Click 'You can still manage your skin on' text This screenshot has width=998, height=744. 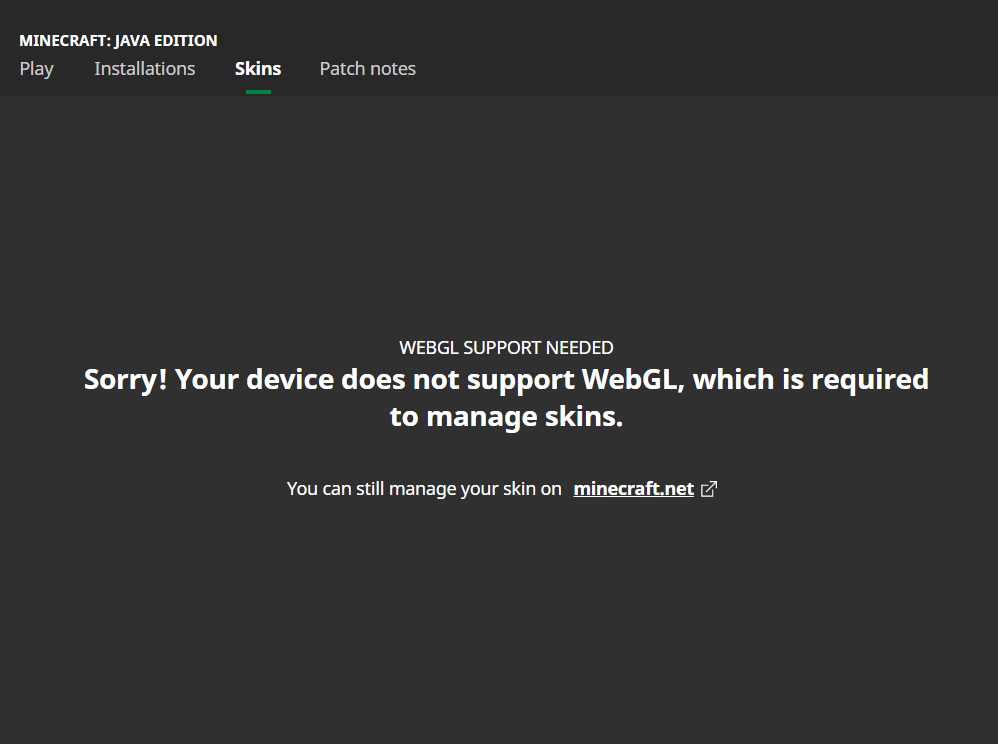tap(424, 489)
